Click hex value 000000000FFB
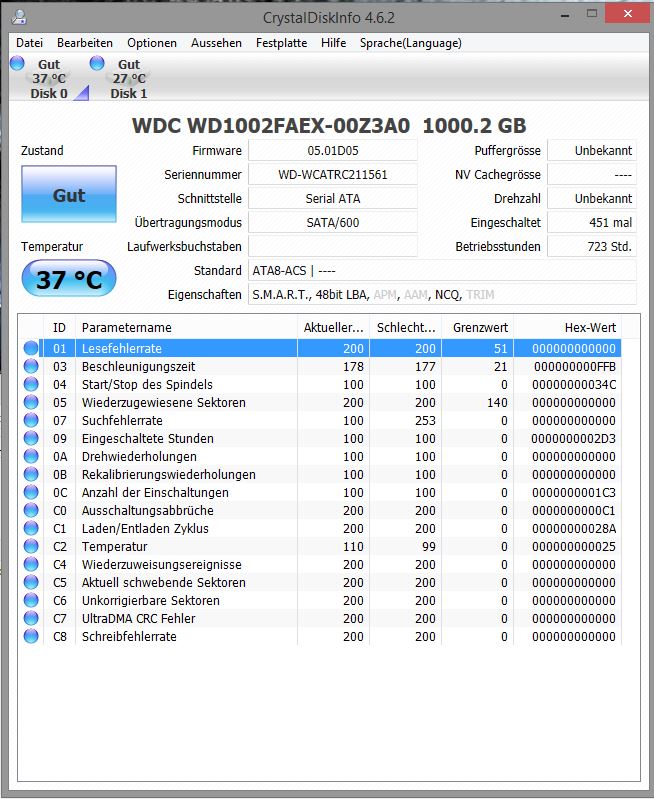Viewport: 654px width, 799px height. click(575, 366)
